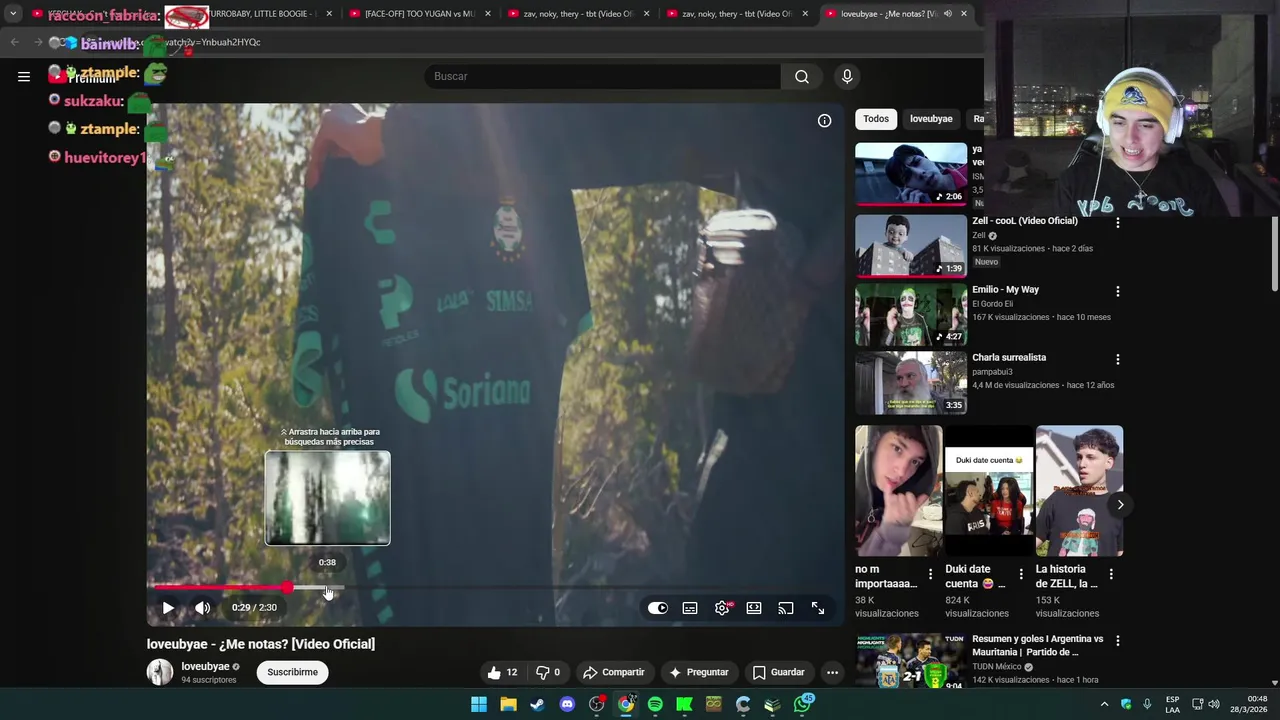Open the loveubyae channel avatar

click(x=160, y=672)
